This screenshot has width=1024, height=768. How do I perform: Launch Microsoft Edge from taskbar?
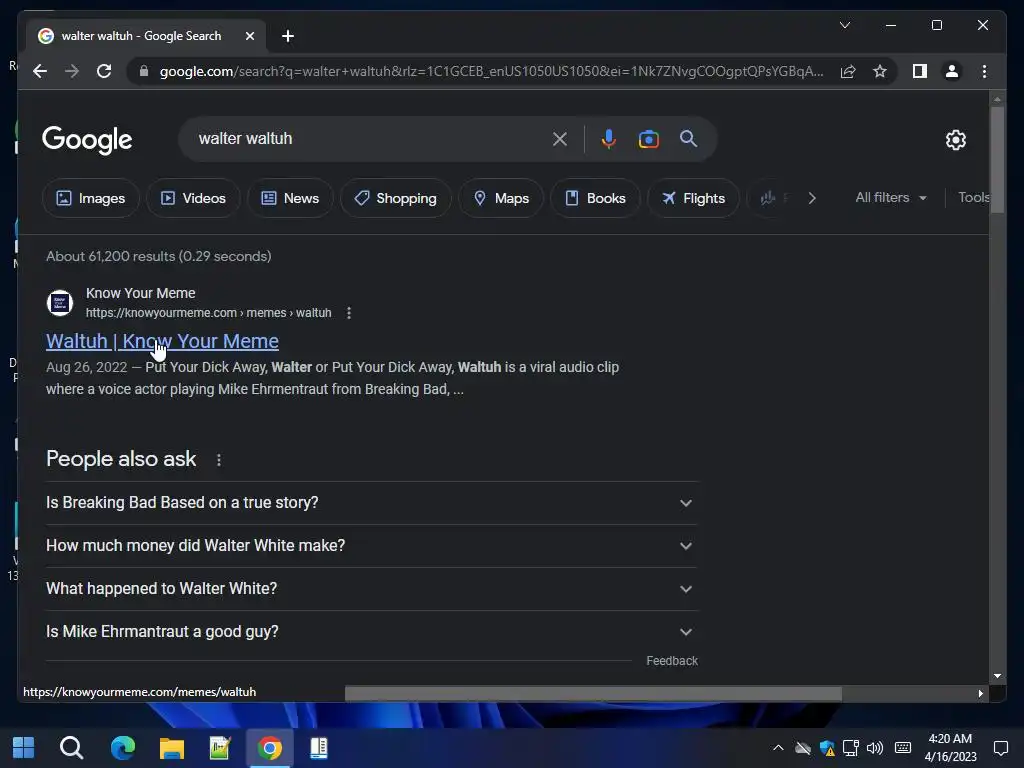(x=122, y=748)
